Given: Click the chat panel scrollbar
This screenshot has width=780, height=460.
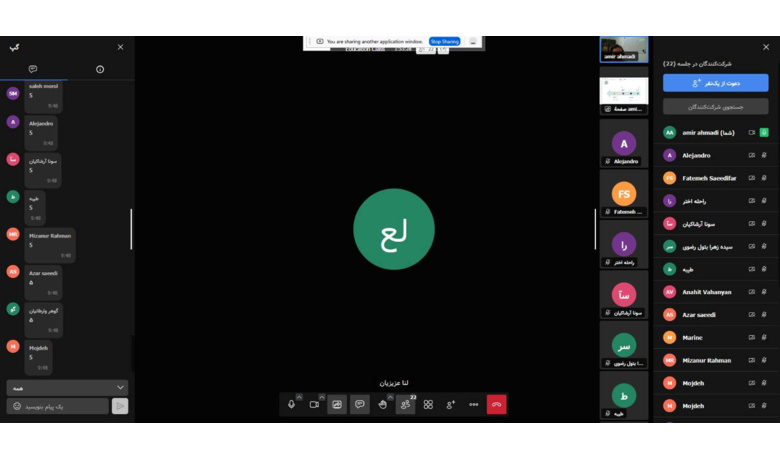Looking at the screenshot, I should click(131, 229).
